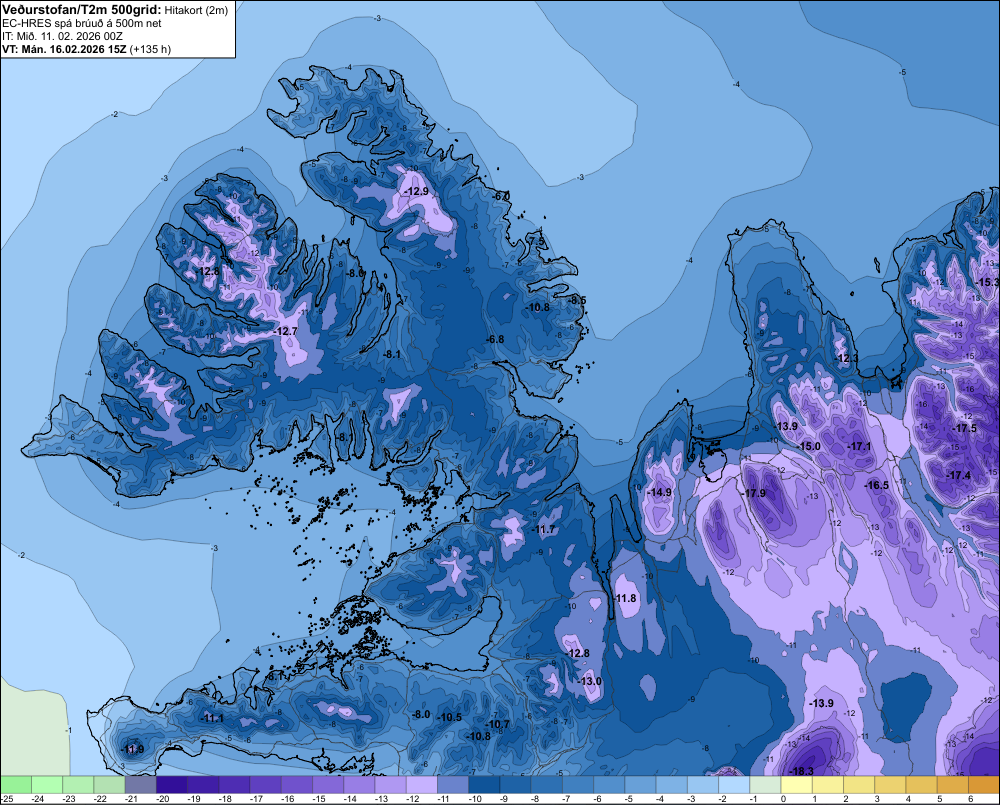Click the -18.3 temperature value
1000x805 pixels.
click(x=802, y=771)
